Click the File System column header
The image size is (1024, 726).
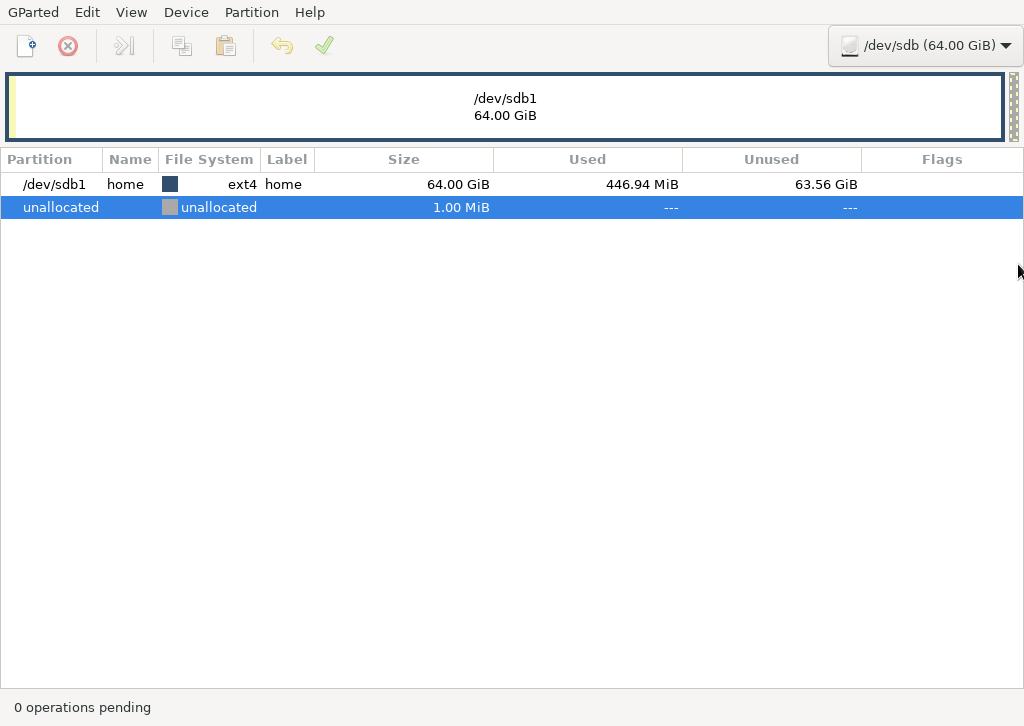[x=209, y=160]
